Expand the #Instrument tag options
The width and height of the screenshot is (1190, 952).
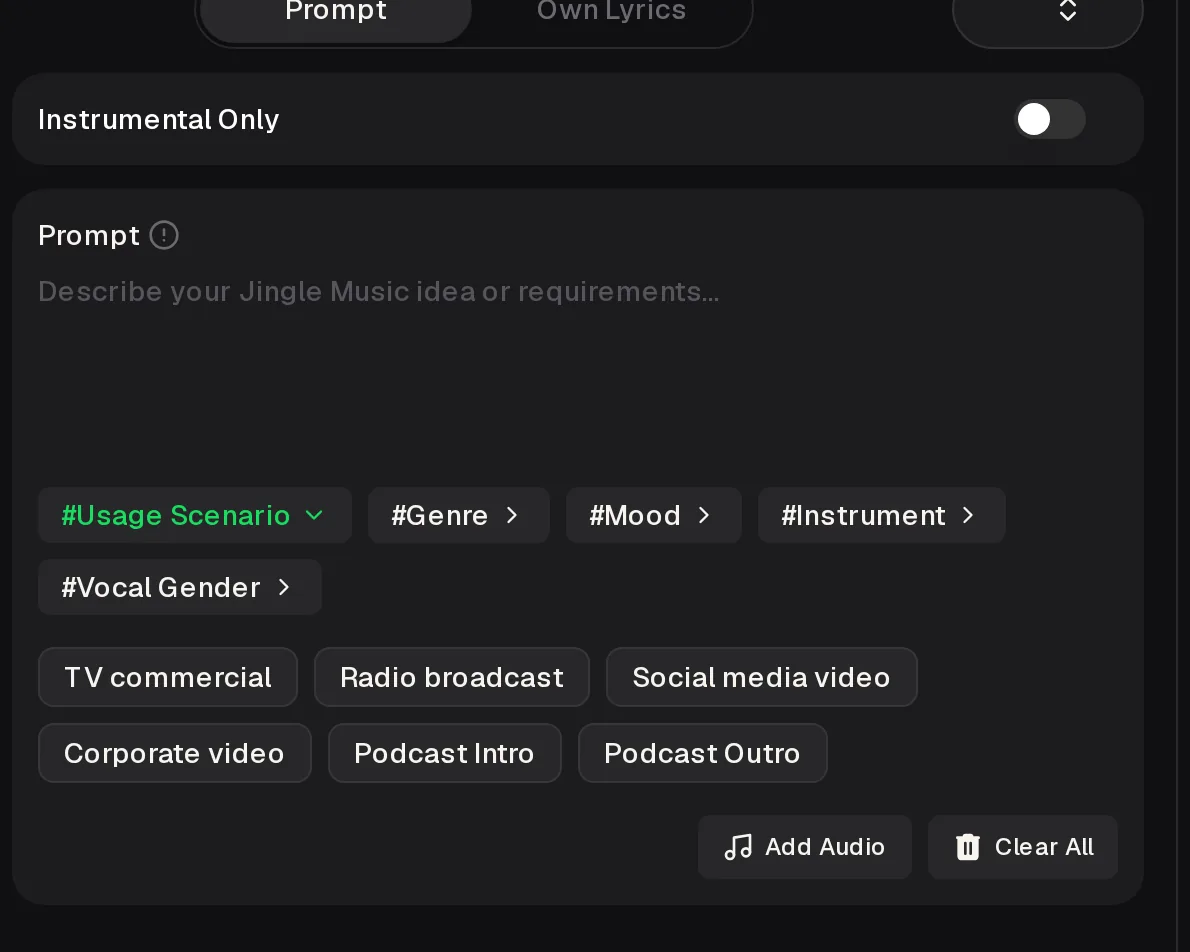882,515
